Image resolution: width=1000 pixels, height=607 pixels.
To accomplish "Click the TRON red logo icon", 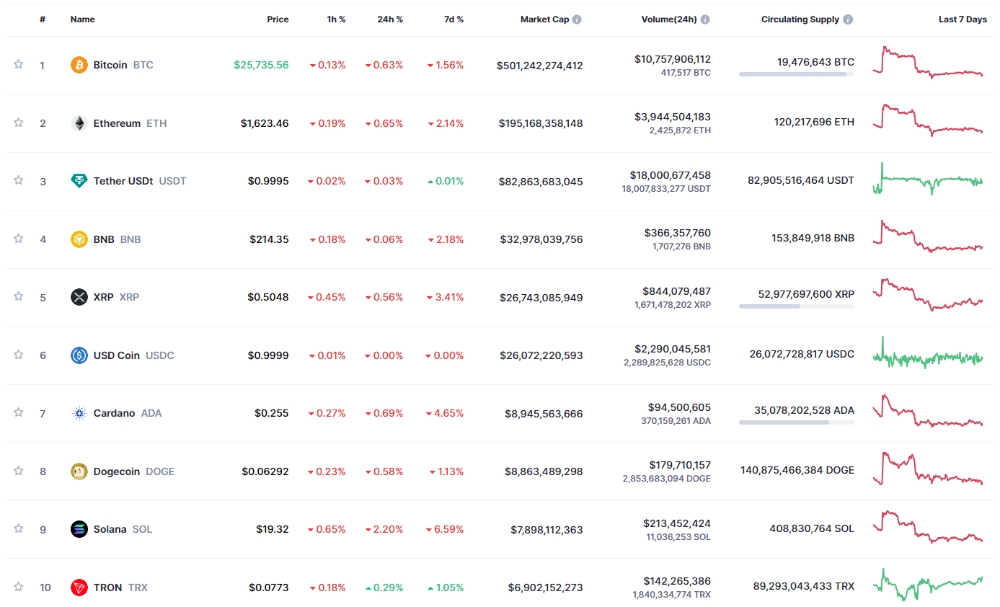I will [79, 587].
